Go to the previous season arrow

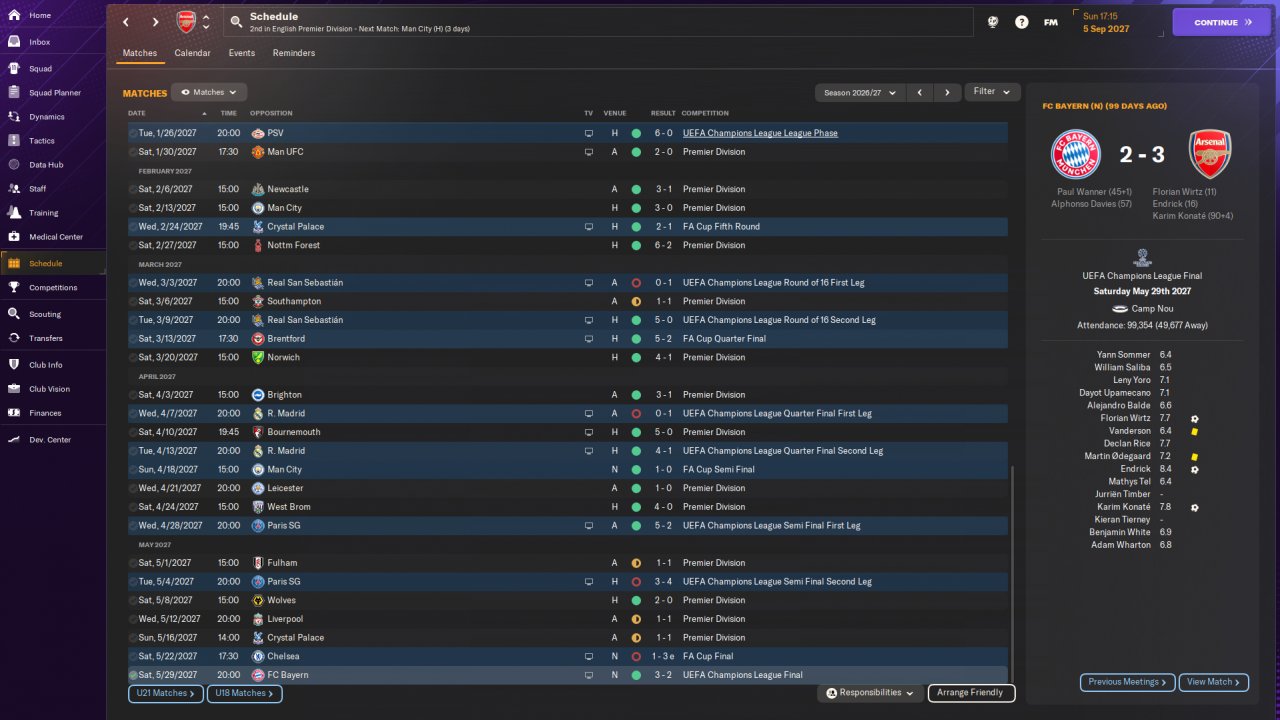click(920, 92)
